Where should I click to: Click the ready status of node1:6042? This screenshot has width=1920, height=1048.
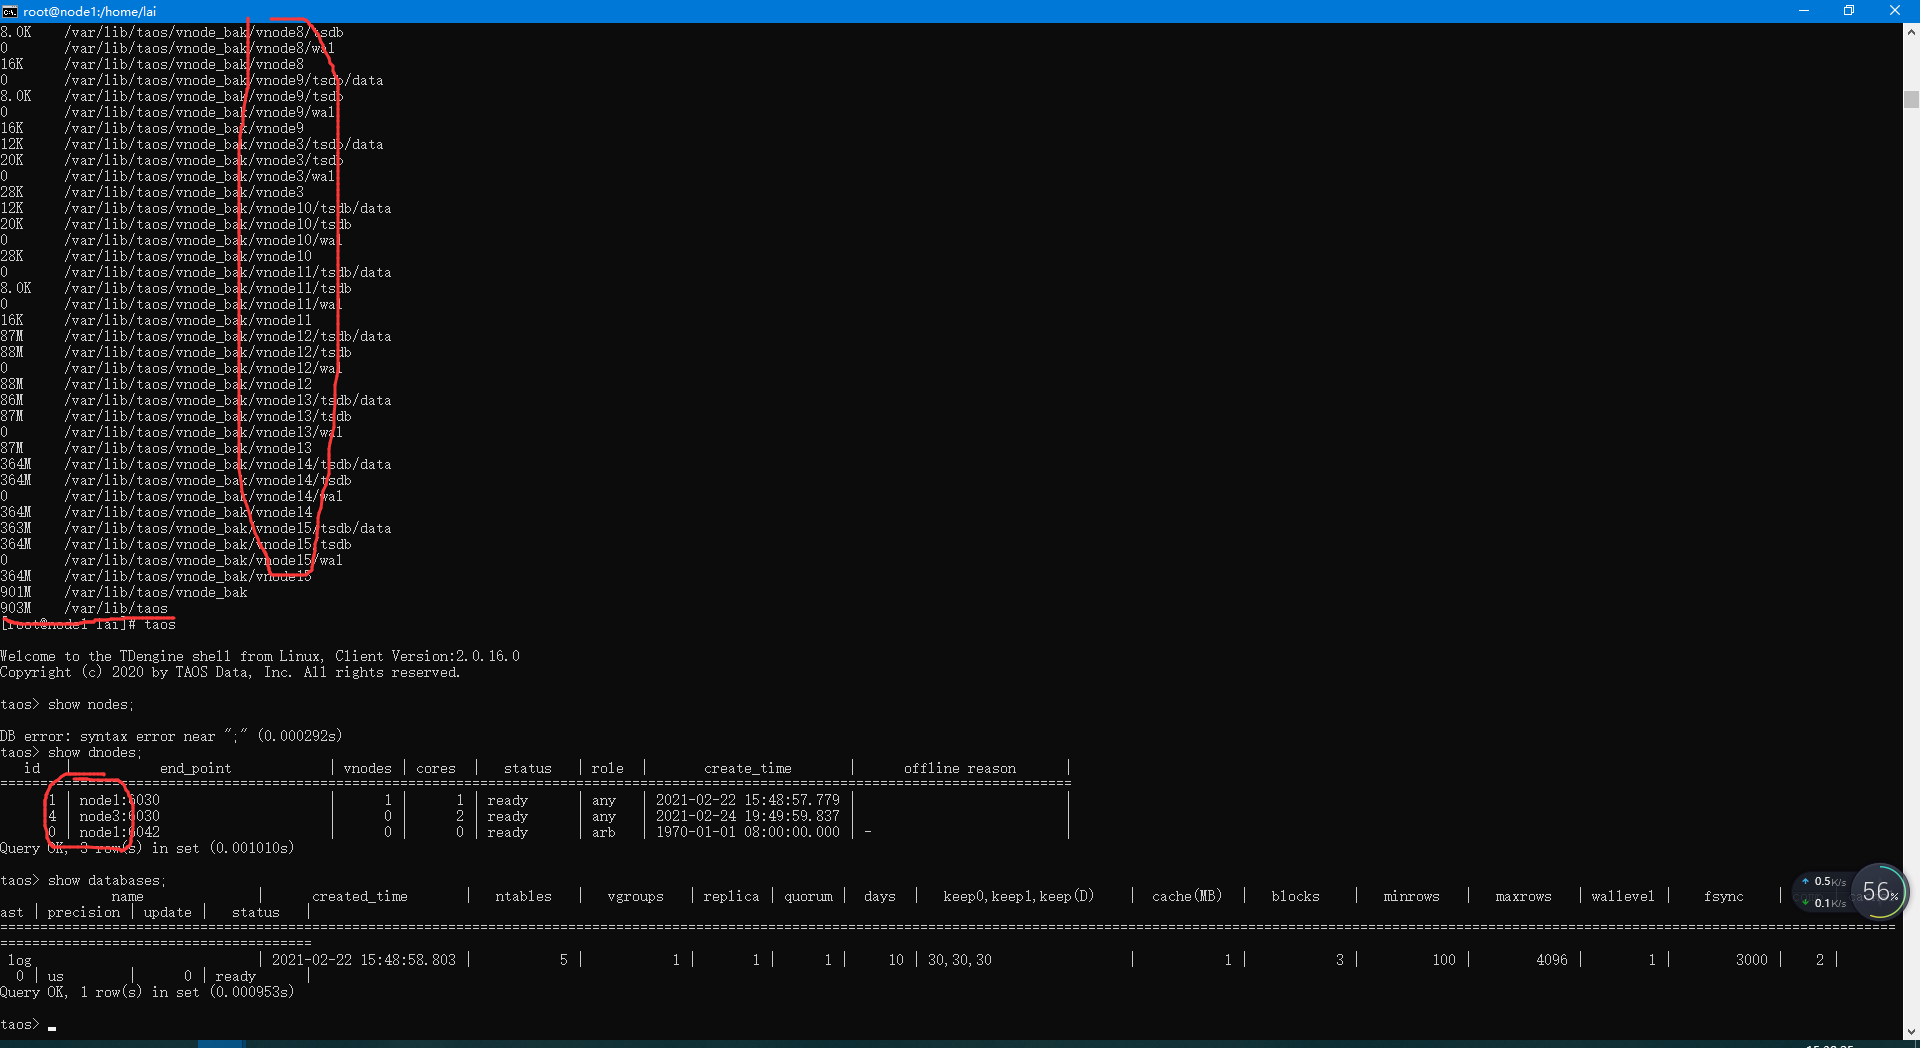[508, 831]
